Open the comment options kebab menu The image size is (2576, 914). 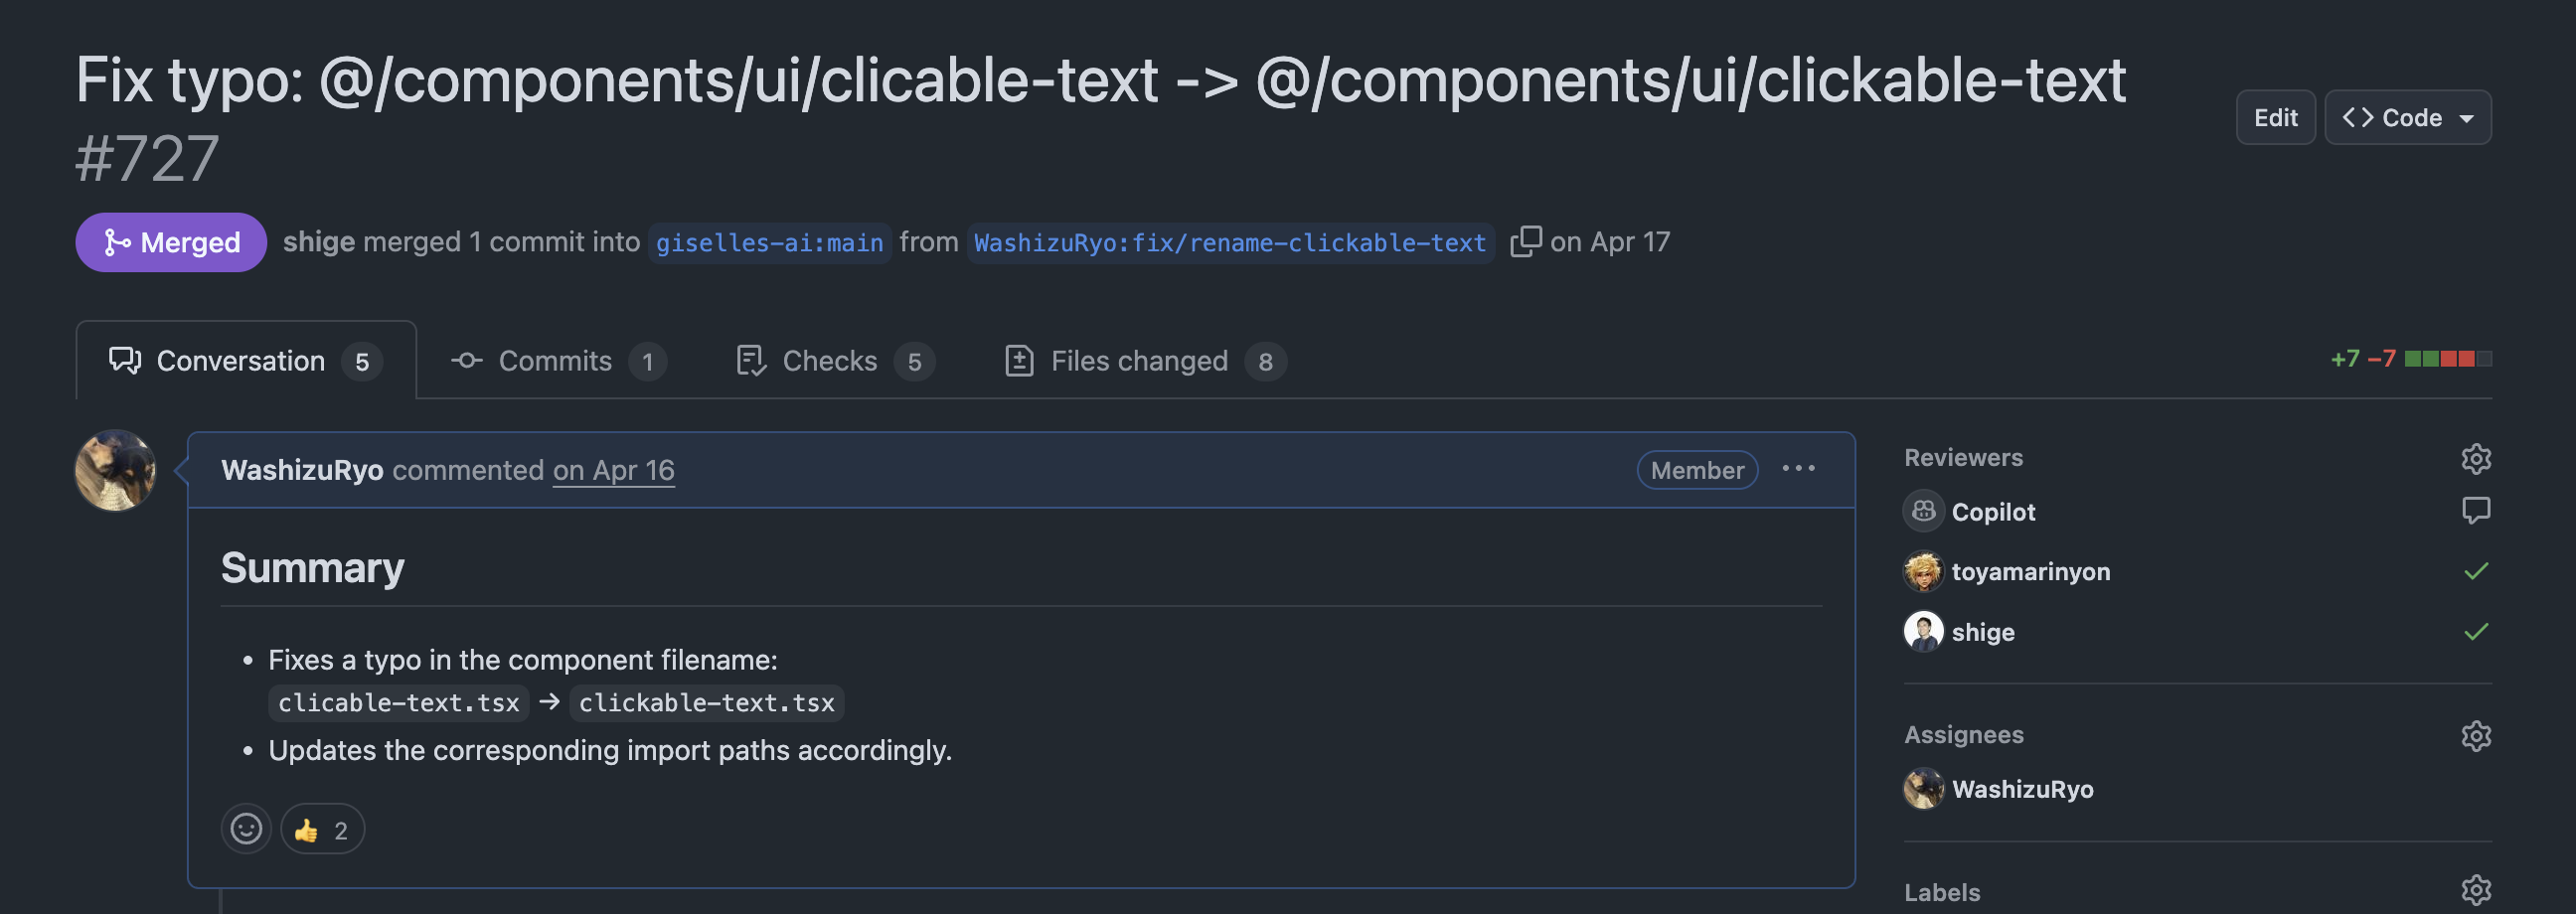point(1799,469)
